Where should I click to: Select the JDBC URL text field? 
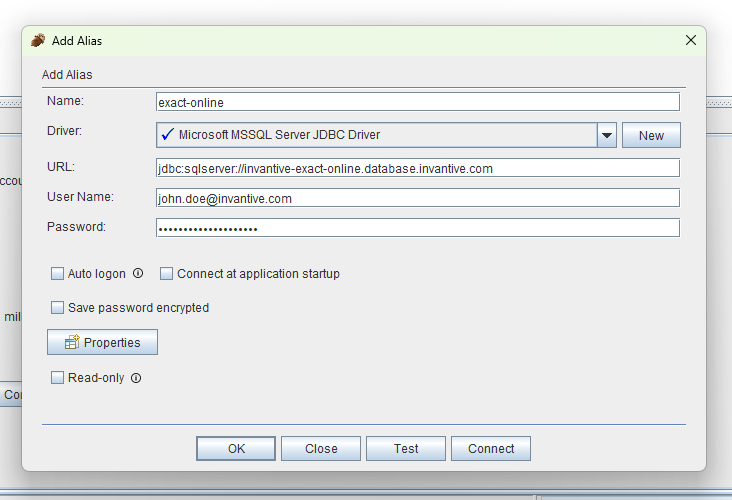click(418, 168)
